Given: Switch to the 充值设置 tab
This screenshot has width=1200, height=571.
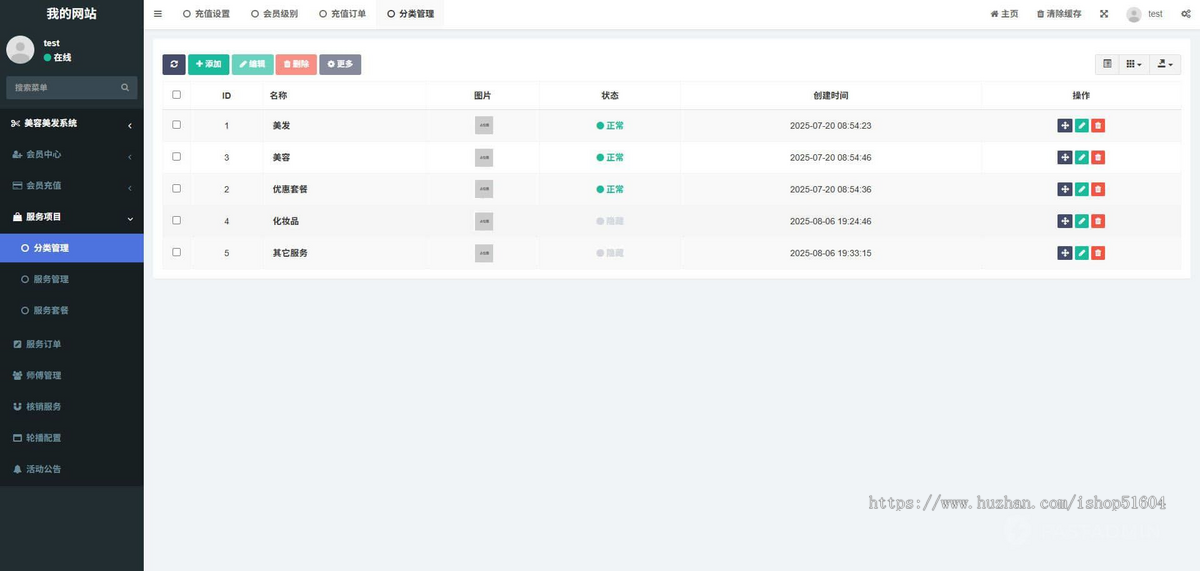Looking at the screenshot, I should (x=206, y=14).
